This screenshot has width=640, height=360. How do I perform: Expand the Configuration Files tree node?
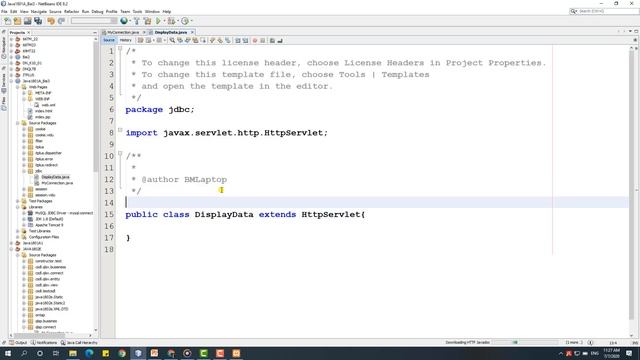[x=18, y=237]
